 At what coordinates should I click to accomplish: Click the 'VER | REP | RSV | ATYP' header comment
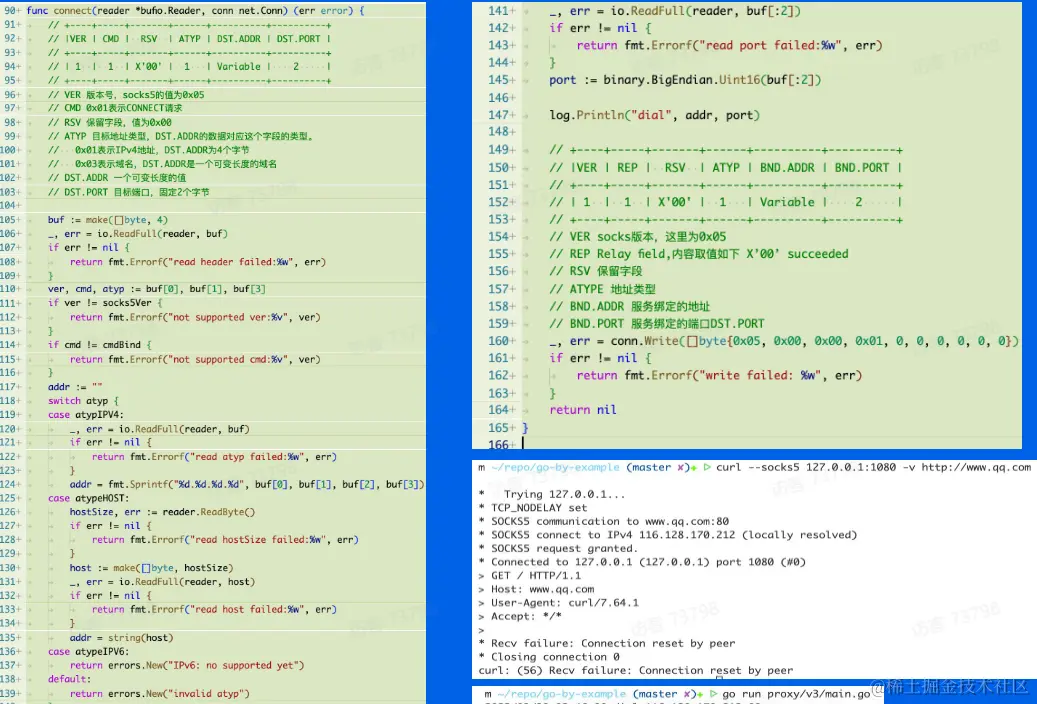tap(726, 167)
